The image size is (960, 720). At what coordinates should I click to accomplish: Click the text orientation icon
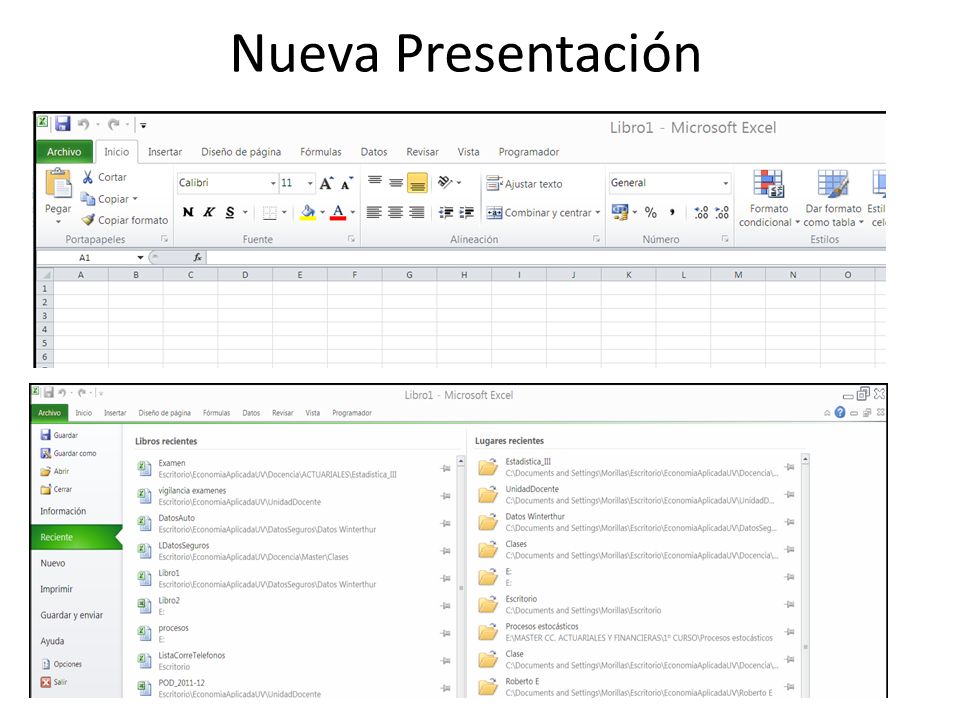tap(445, 182)
